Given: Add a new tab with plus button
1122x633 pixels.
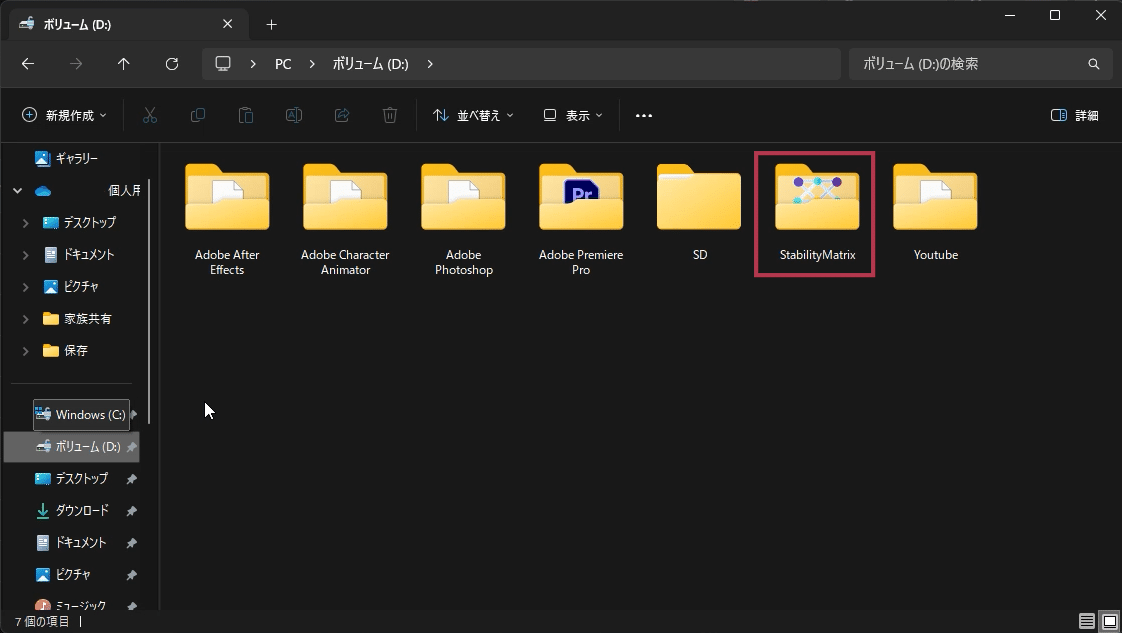Looking at the screenshot, I should [271, 24].
